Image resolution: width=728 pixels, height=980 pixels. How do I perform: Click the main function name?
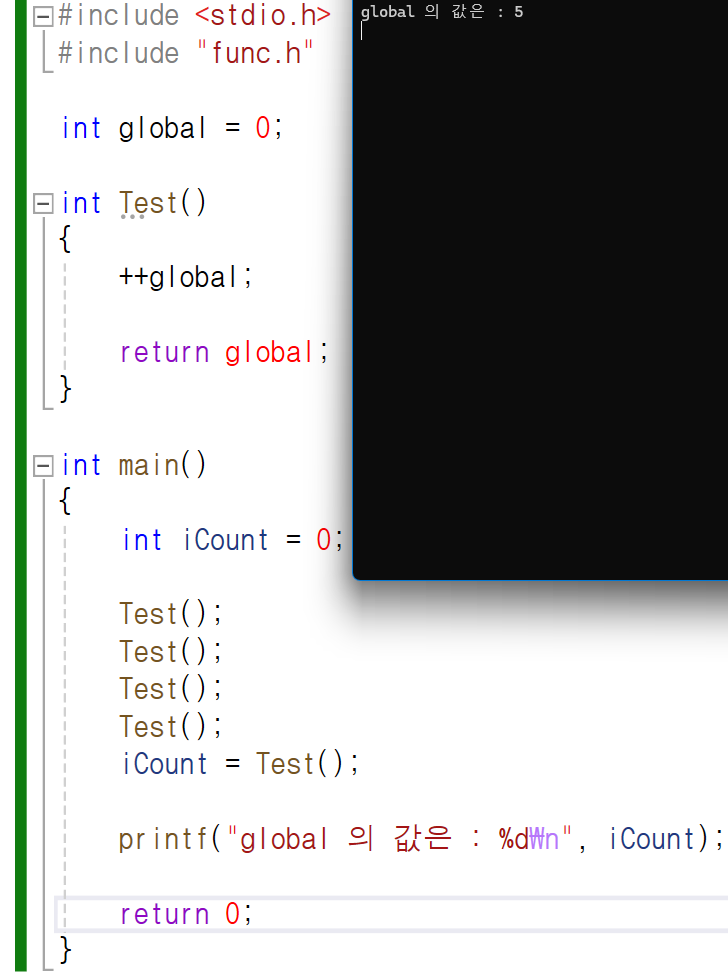coord(149,466)
